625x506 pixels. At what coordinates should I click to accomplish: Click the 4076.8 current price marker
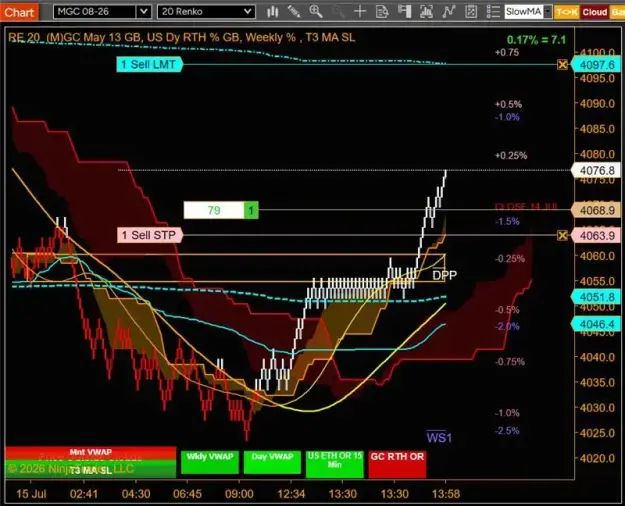coord(596,171)
